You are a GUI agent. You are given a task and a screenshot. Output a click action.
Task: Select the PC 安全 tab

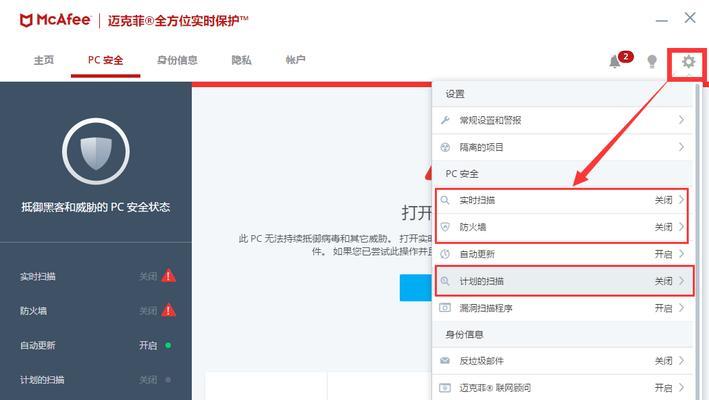pos(105,60)
